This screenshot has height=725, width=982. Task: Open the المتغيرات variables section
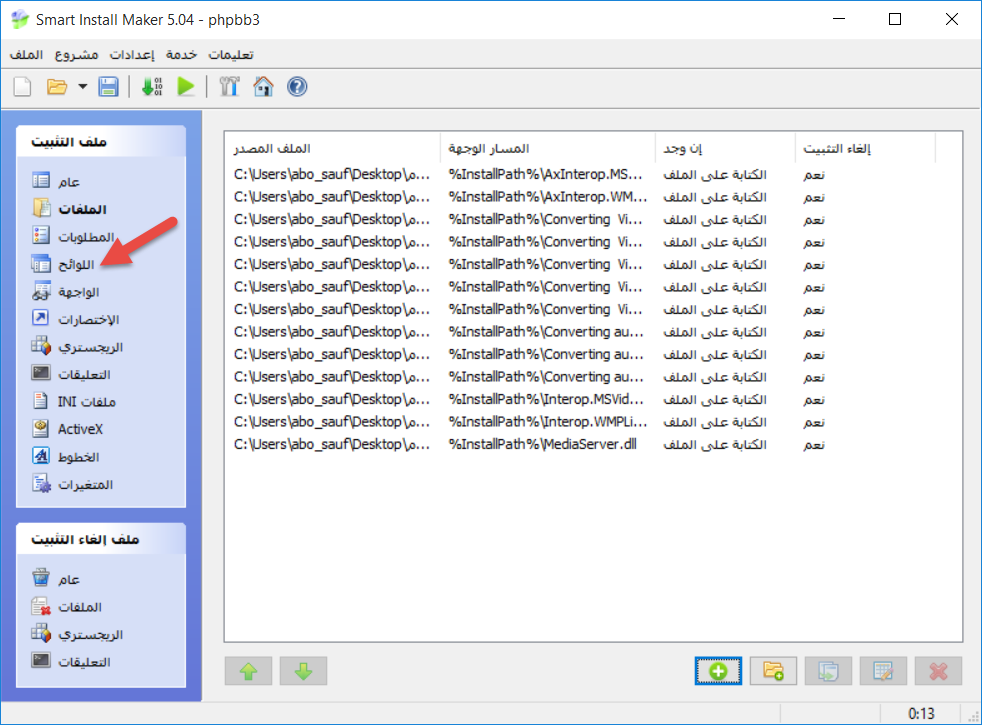[72, 484]
